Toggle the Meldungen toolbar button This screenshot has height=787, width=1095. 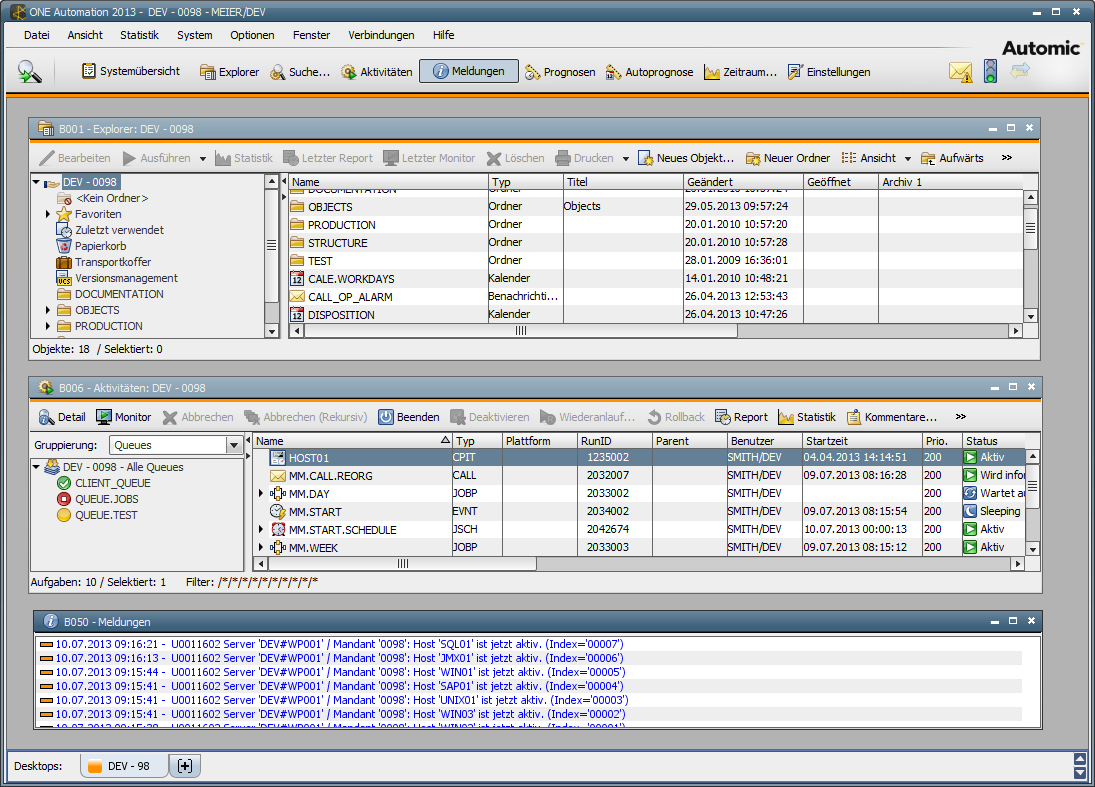point(469,71)
